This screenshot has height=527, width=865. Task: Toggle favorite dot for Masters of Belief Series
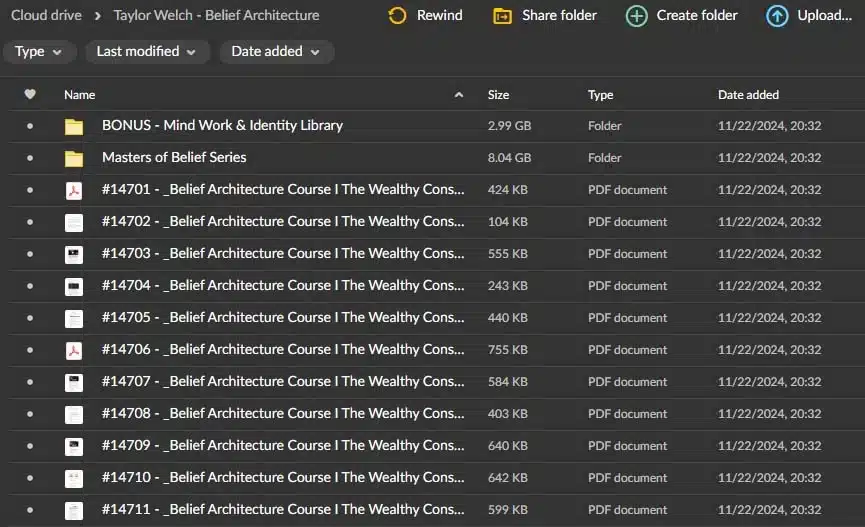[x=30, y=158]
